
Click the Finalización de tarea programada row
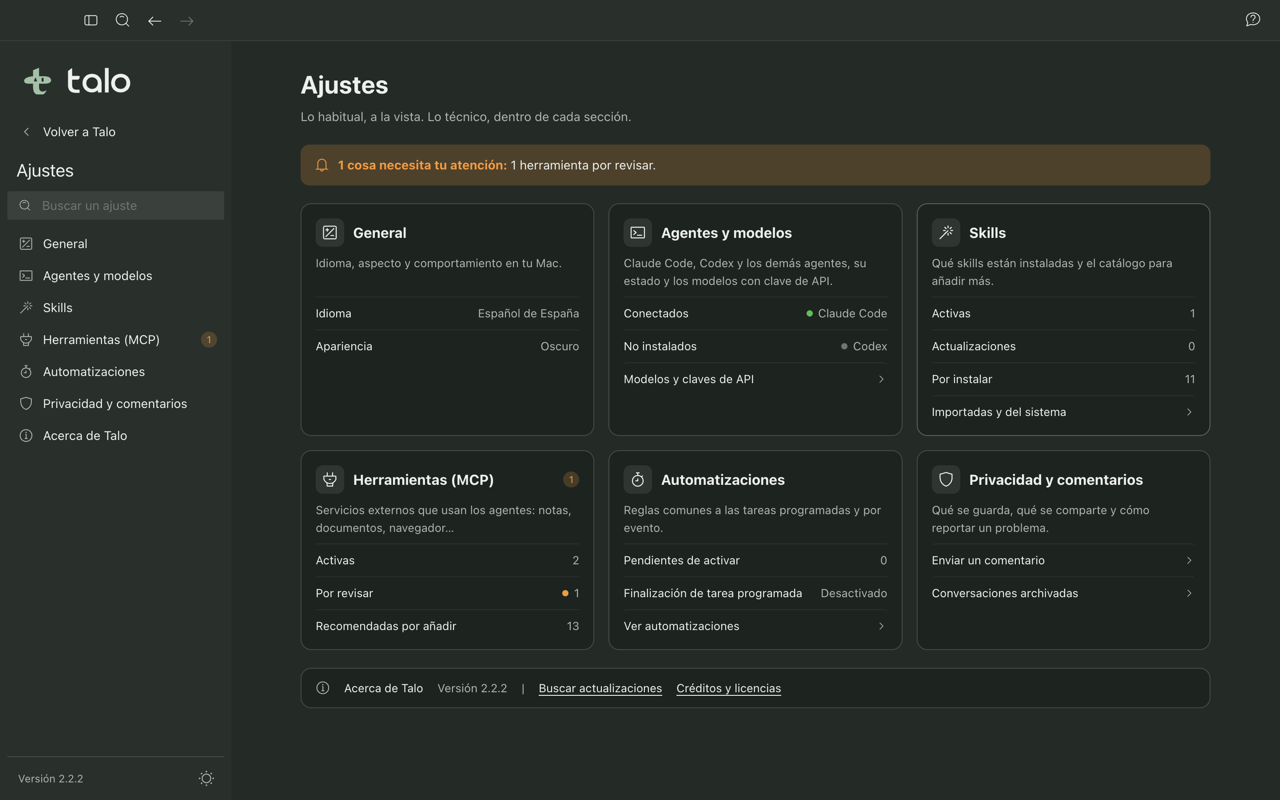point(755,593)
